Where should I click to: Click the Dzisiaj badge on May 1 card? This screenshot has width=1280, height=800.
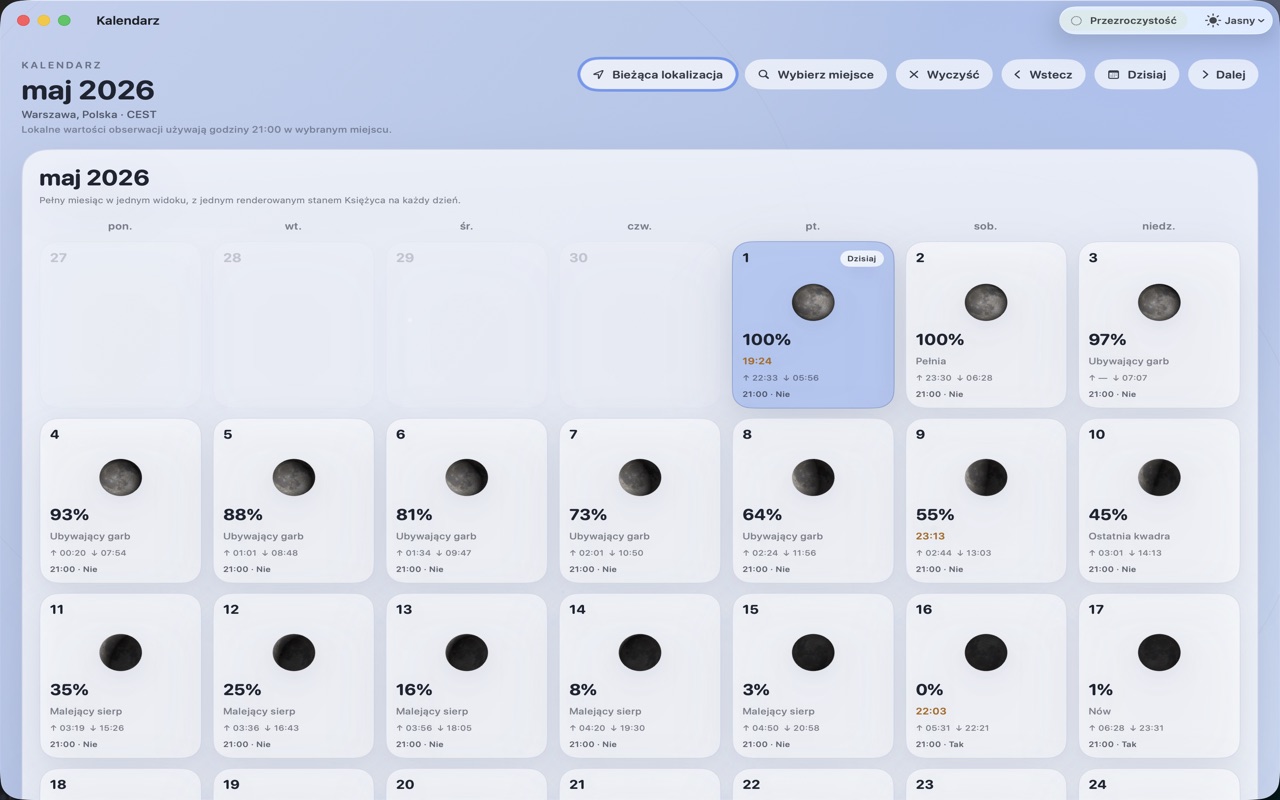coord(861,258)
